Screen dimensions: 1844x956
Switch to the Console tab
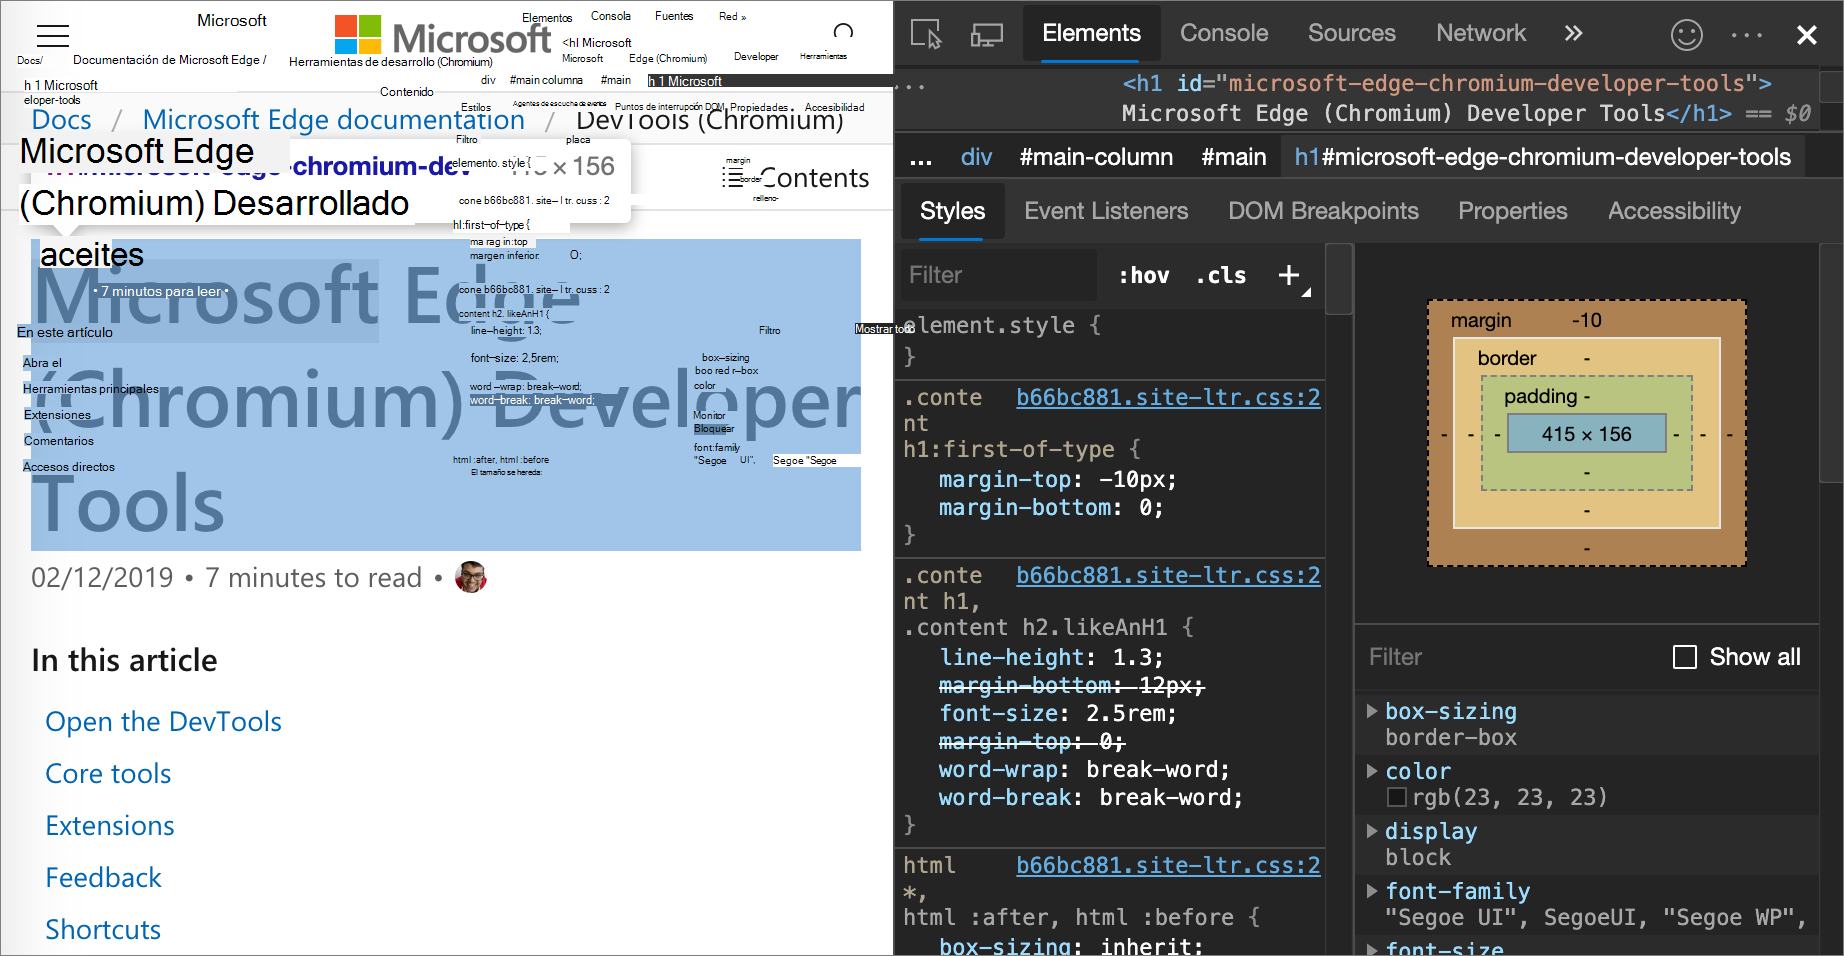click(x=1223, y=33)
